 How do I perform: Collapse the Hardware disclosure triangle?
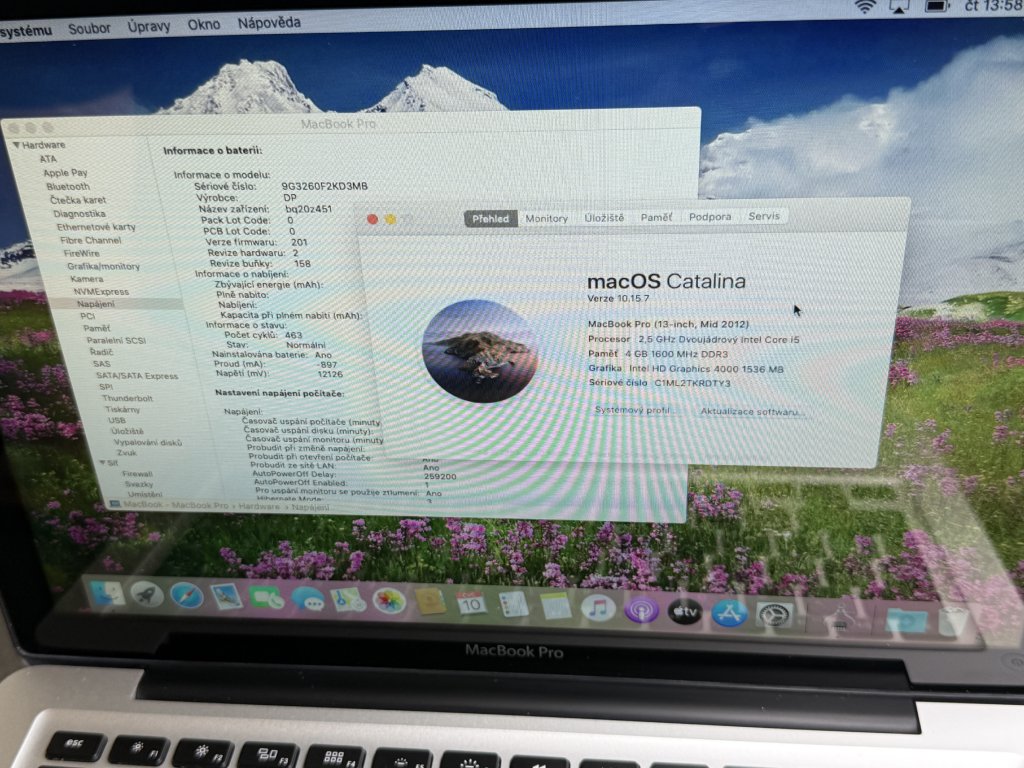tap(16, 144)
